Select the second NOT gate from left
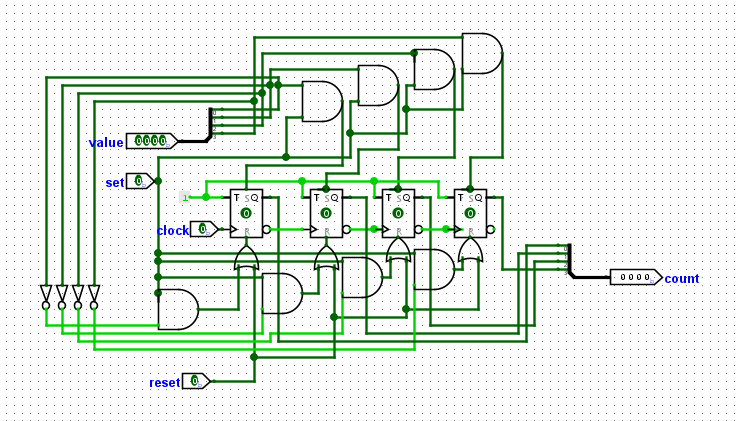The image size is (736, 421). (x=62, y=297)
